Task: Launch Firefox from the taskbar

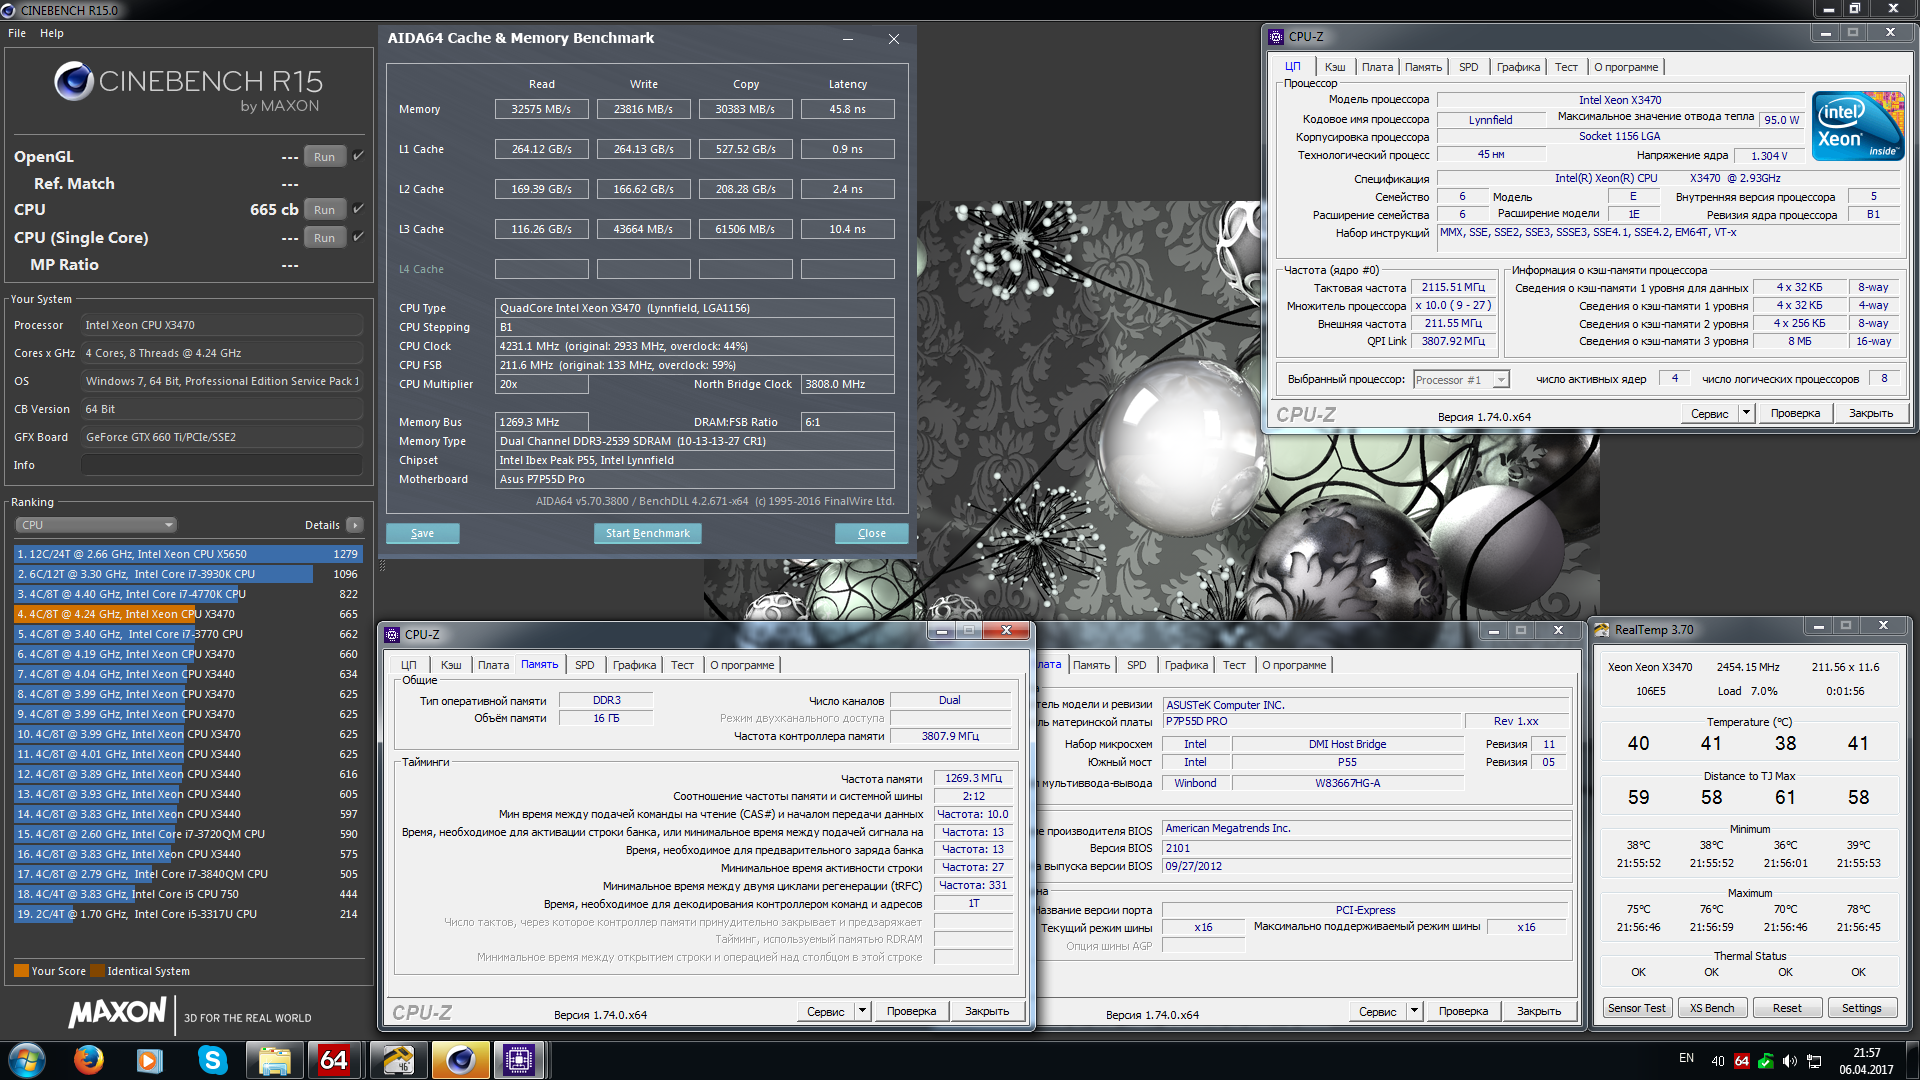Action: pos(89,1060)
